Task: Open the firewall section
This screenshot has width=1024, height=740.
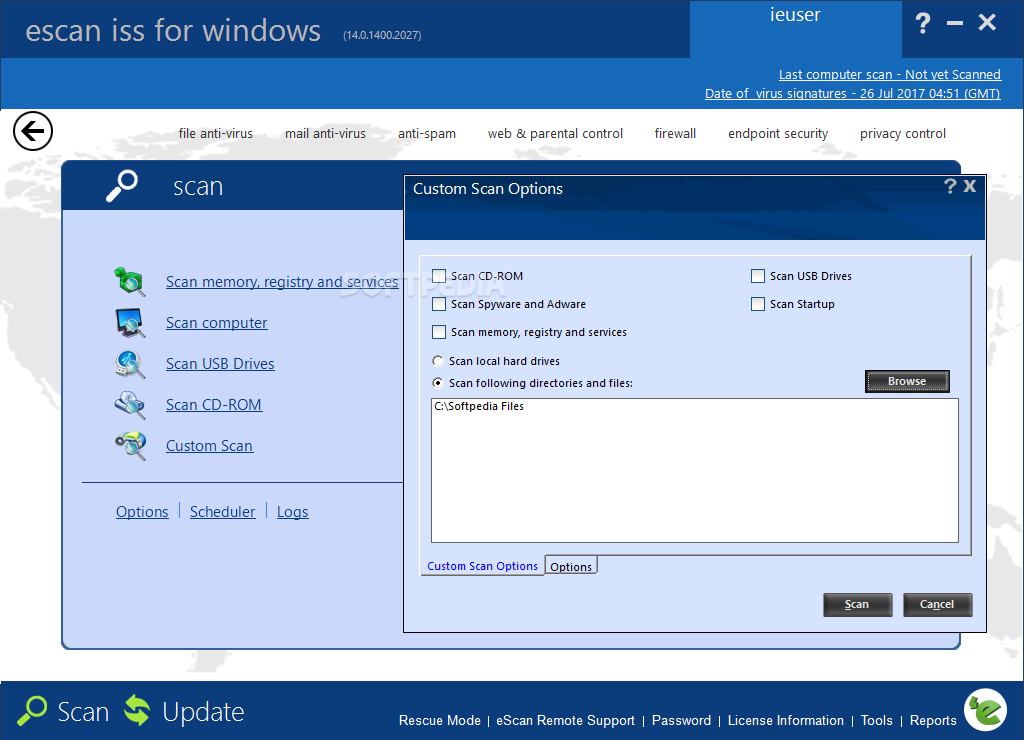Action: [675, 133]
